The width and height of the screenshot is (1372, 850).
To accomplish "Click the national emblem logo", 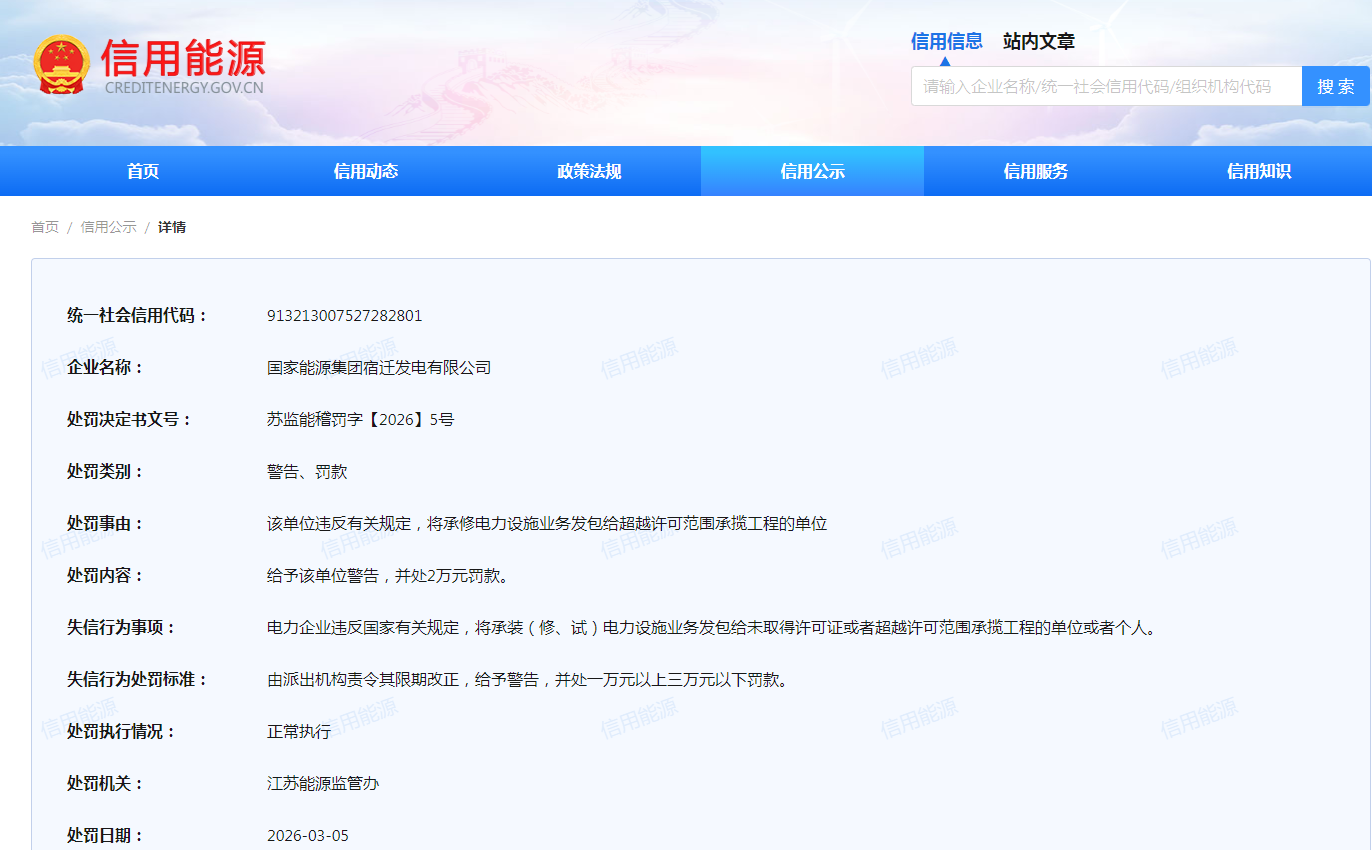I will click(x=60, y=65).
